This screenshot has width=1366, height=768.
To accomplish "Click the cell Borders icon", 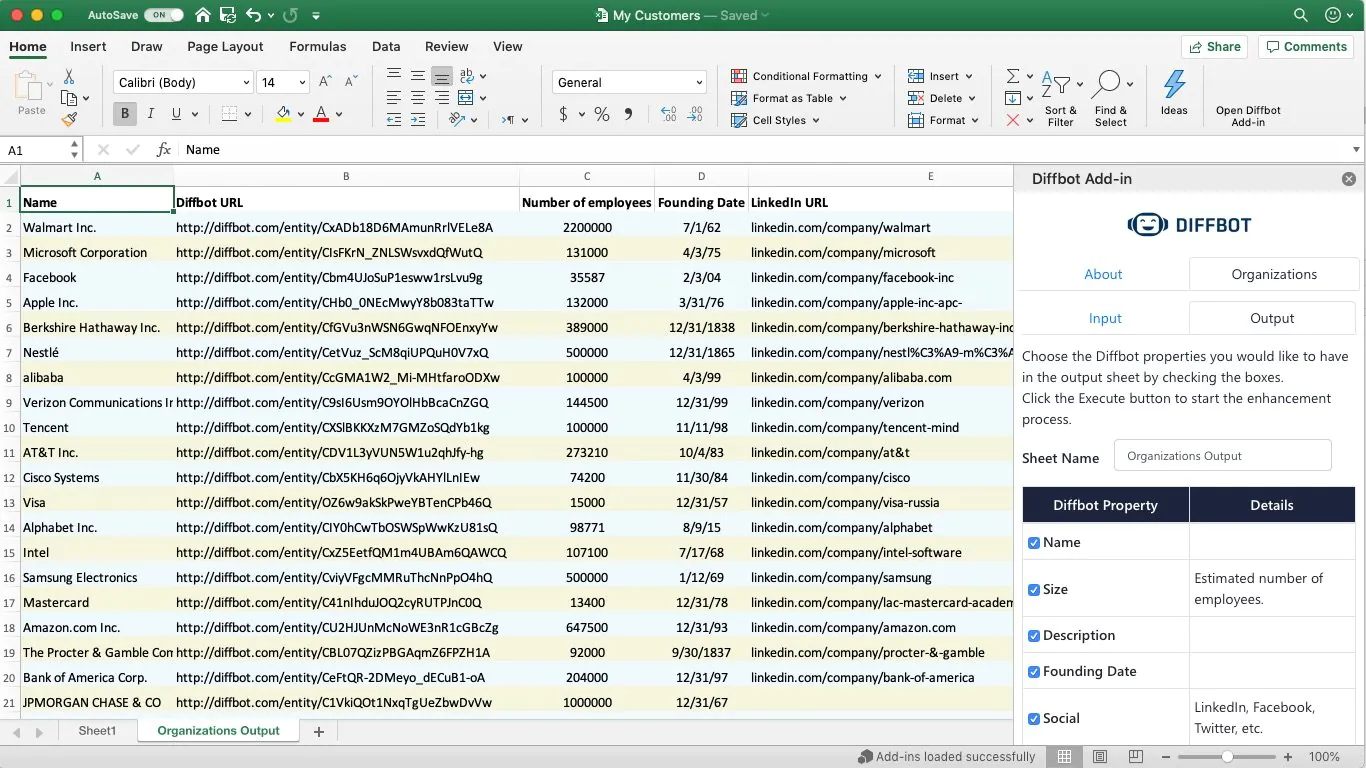I will [x=229, y=114].
